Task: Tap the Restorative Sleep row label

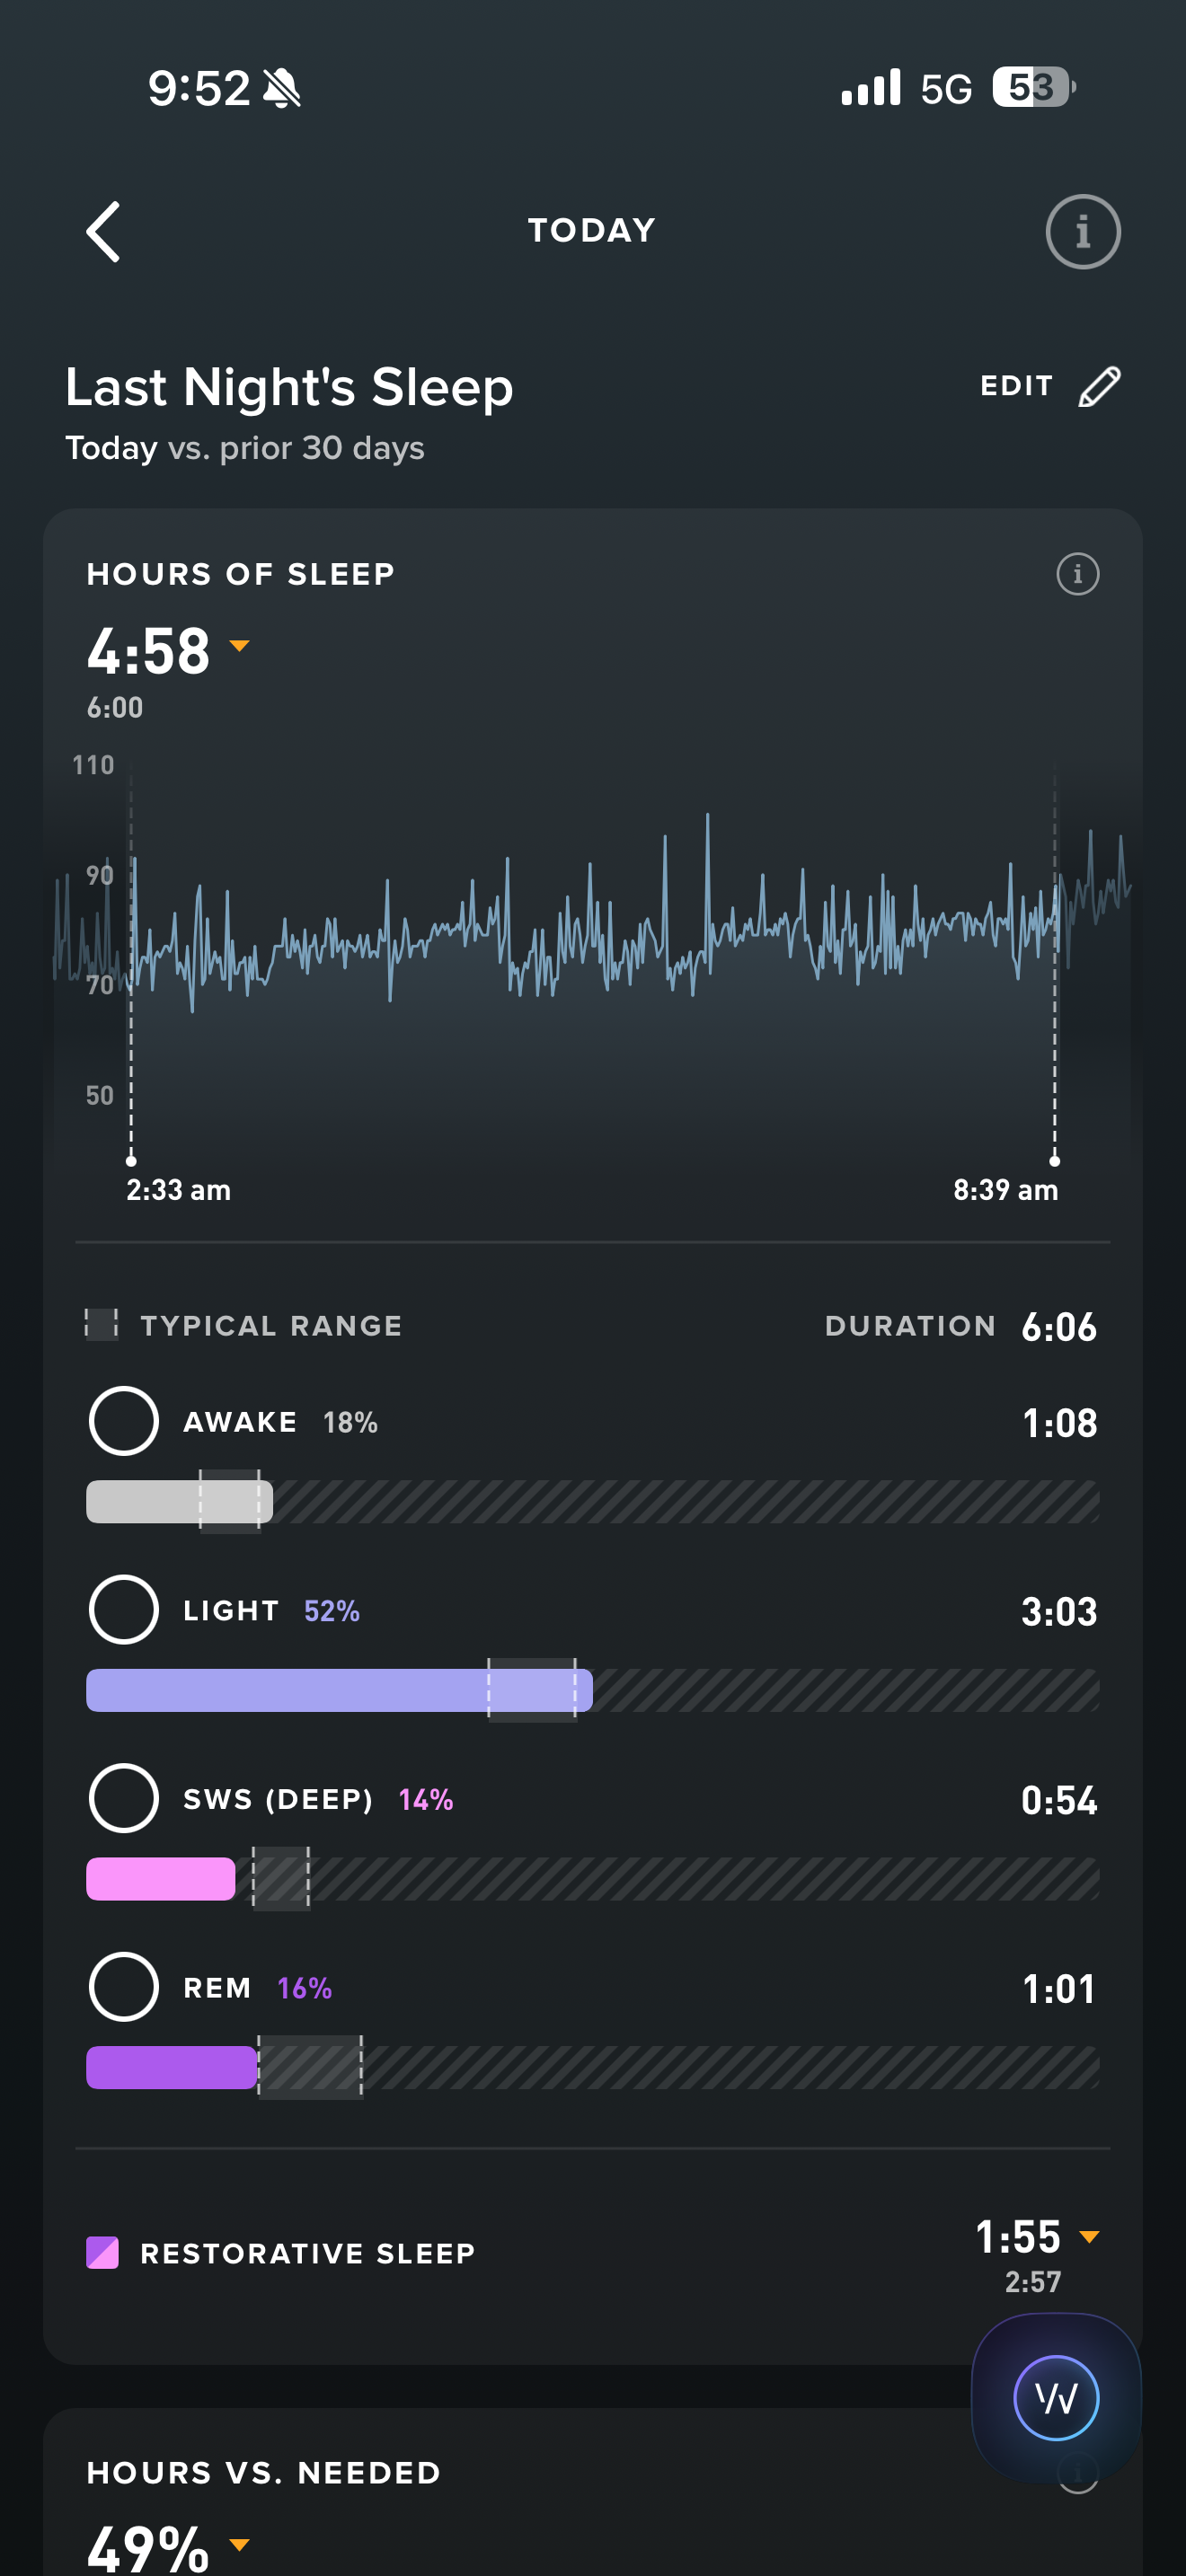Action: click(308, 2253)
